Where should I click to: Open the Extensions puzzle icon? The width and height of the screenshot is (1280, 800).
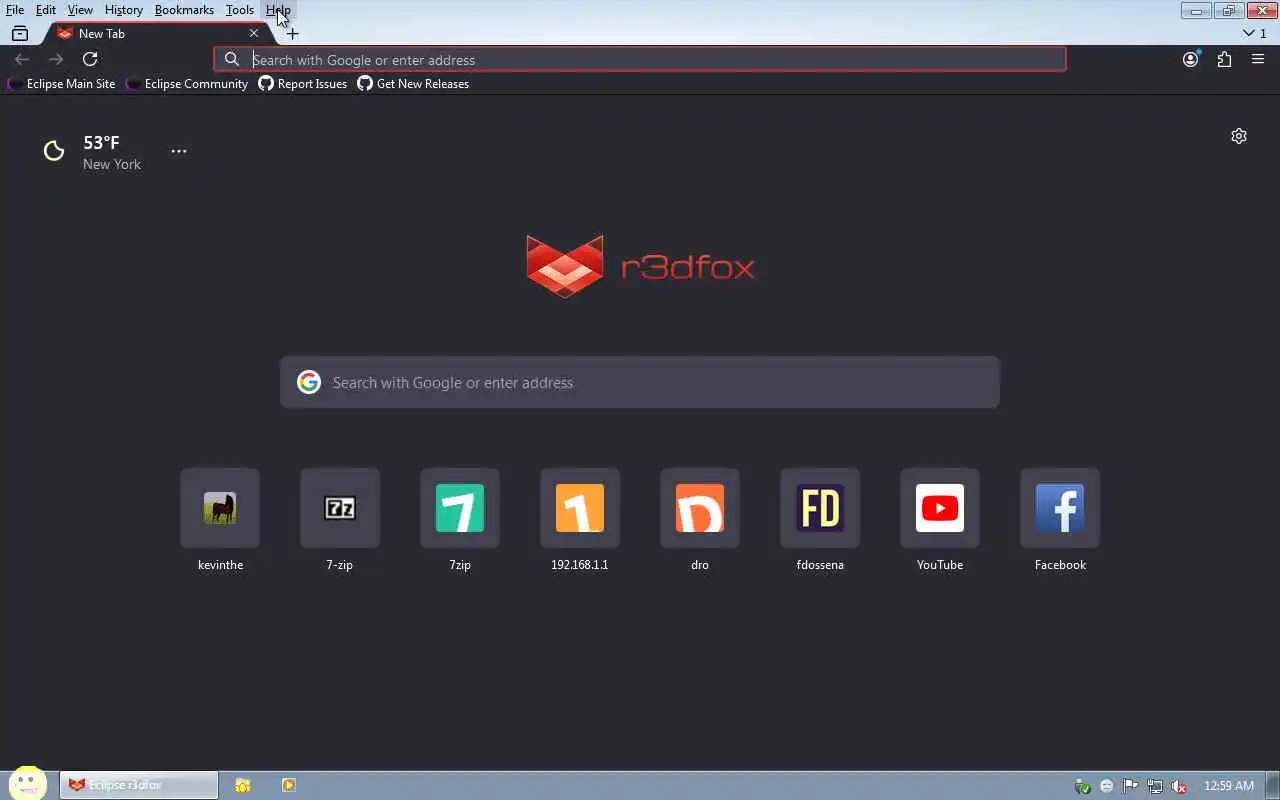click(x=1224, y=59)
